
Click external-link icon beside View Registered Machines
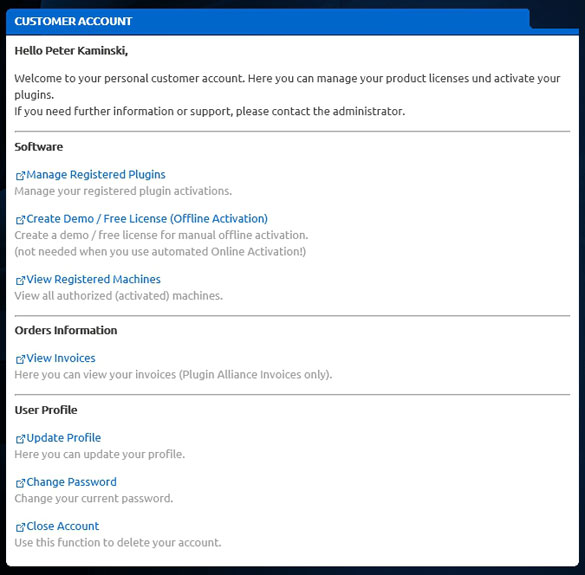coord(20,280)
